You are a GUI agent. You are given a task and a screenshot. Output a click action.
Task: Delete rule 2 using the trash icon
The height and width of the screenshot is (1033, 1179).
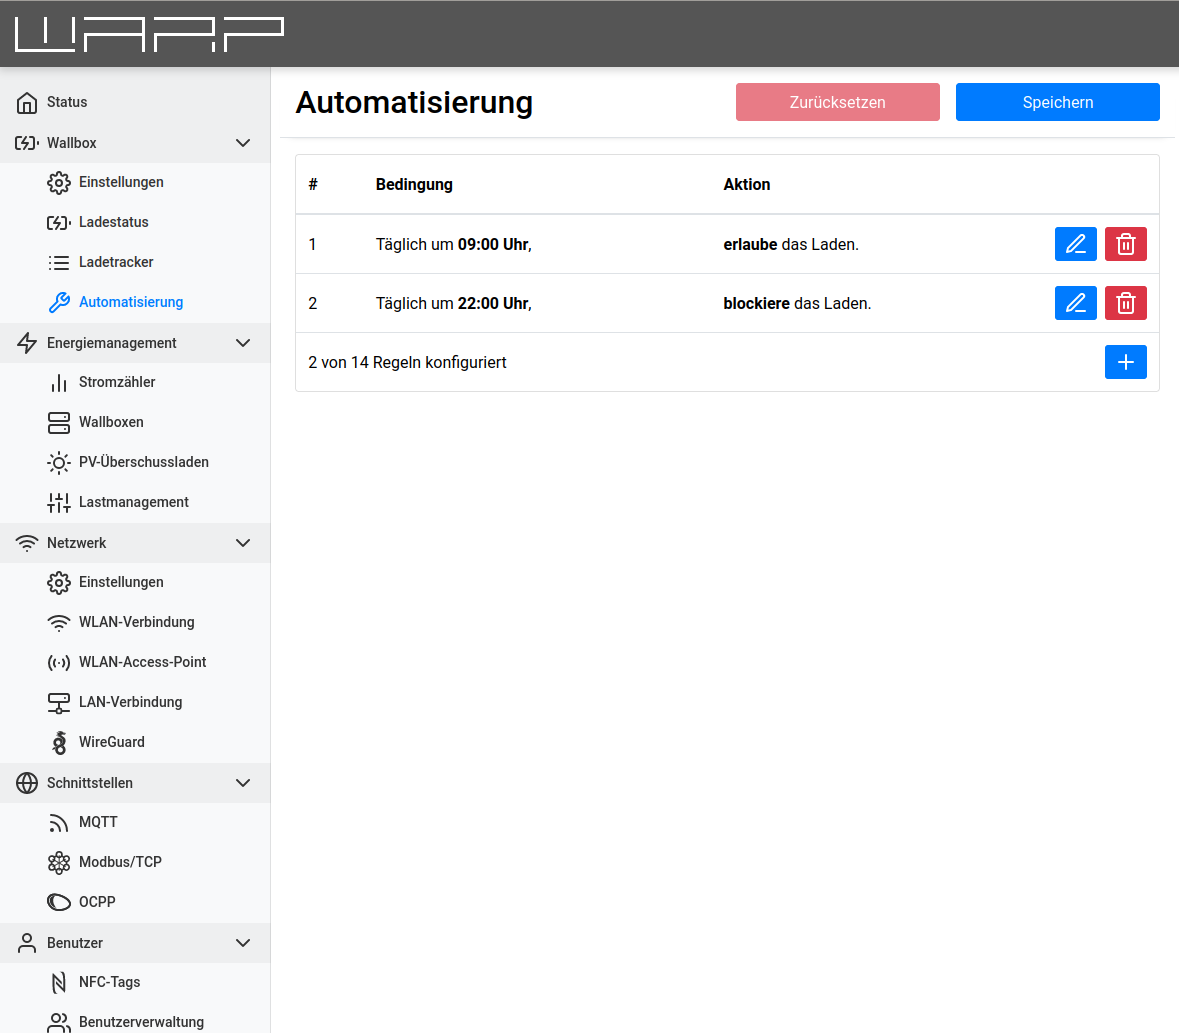1125,303
